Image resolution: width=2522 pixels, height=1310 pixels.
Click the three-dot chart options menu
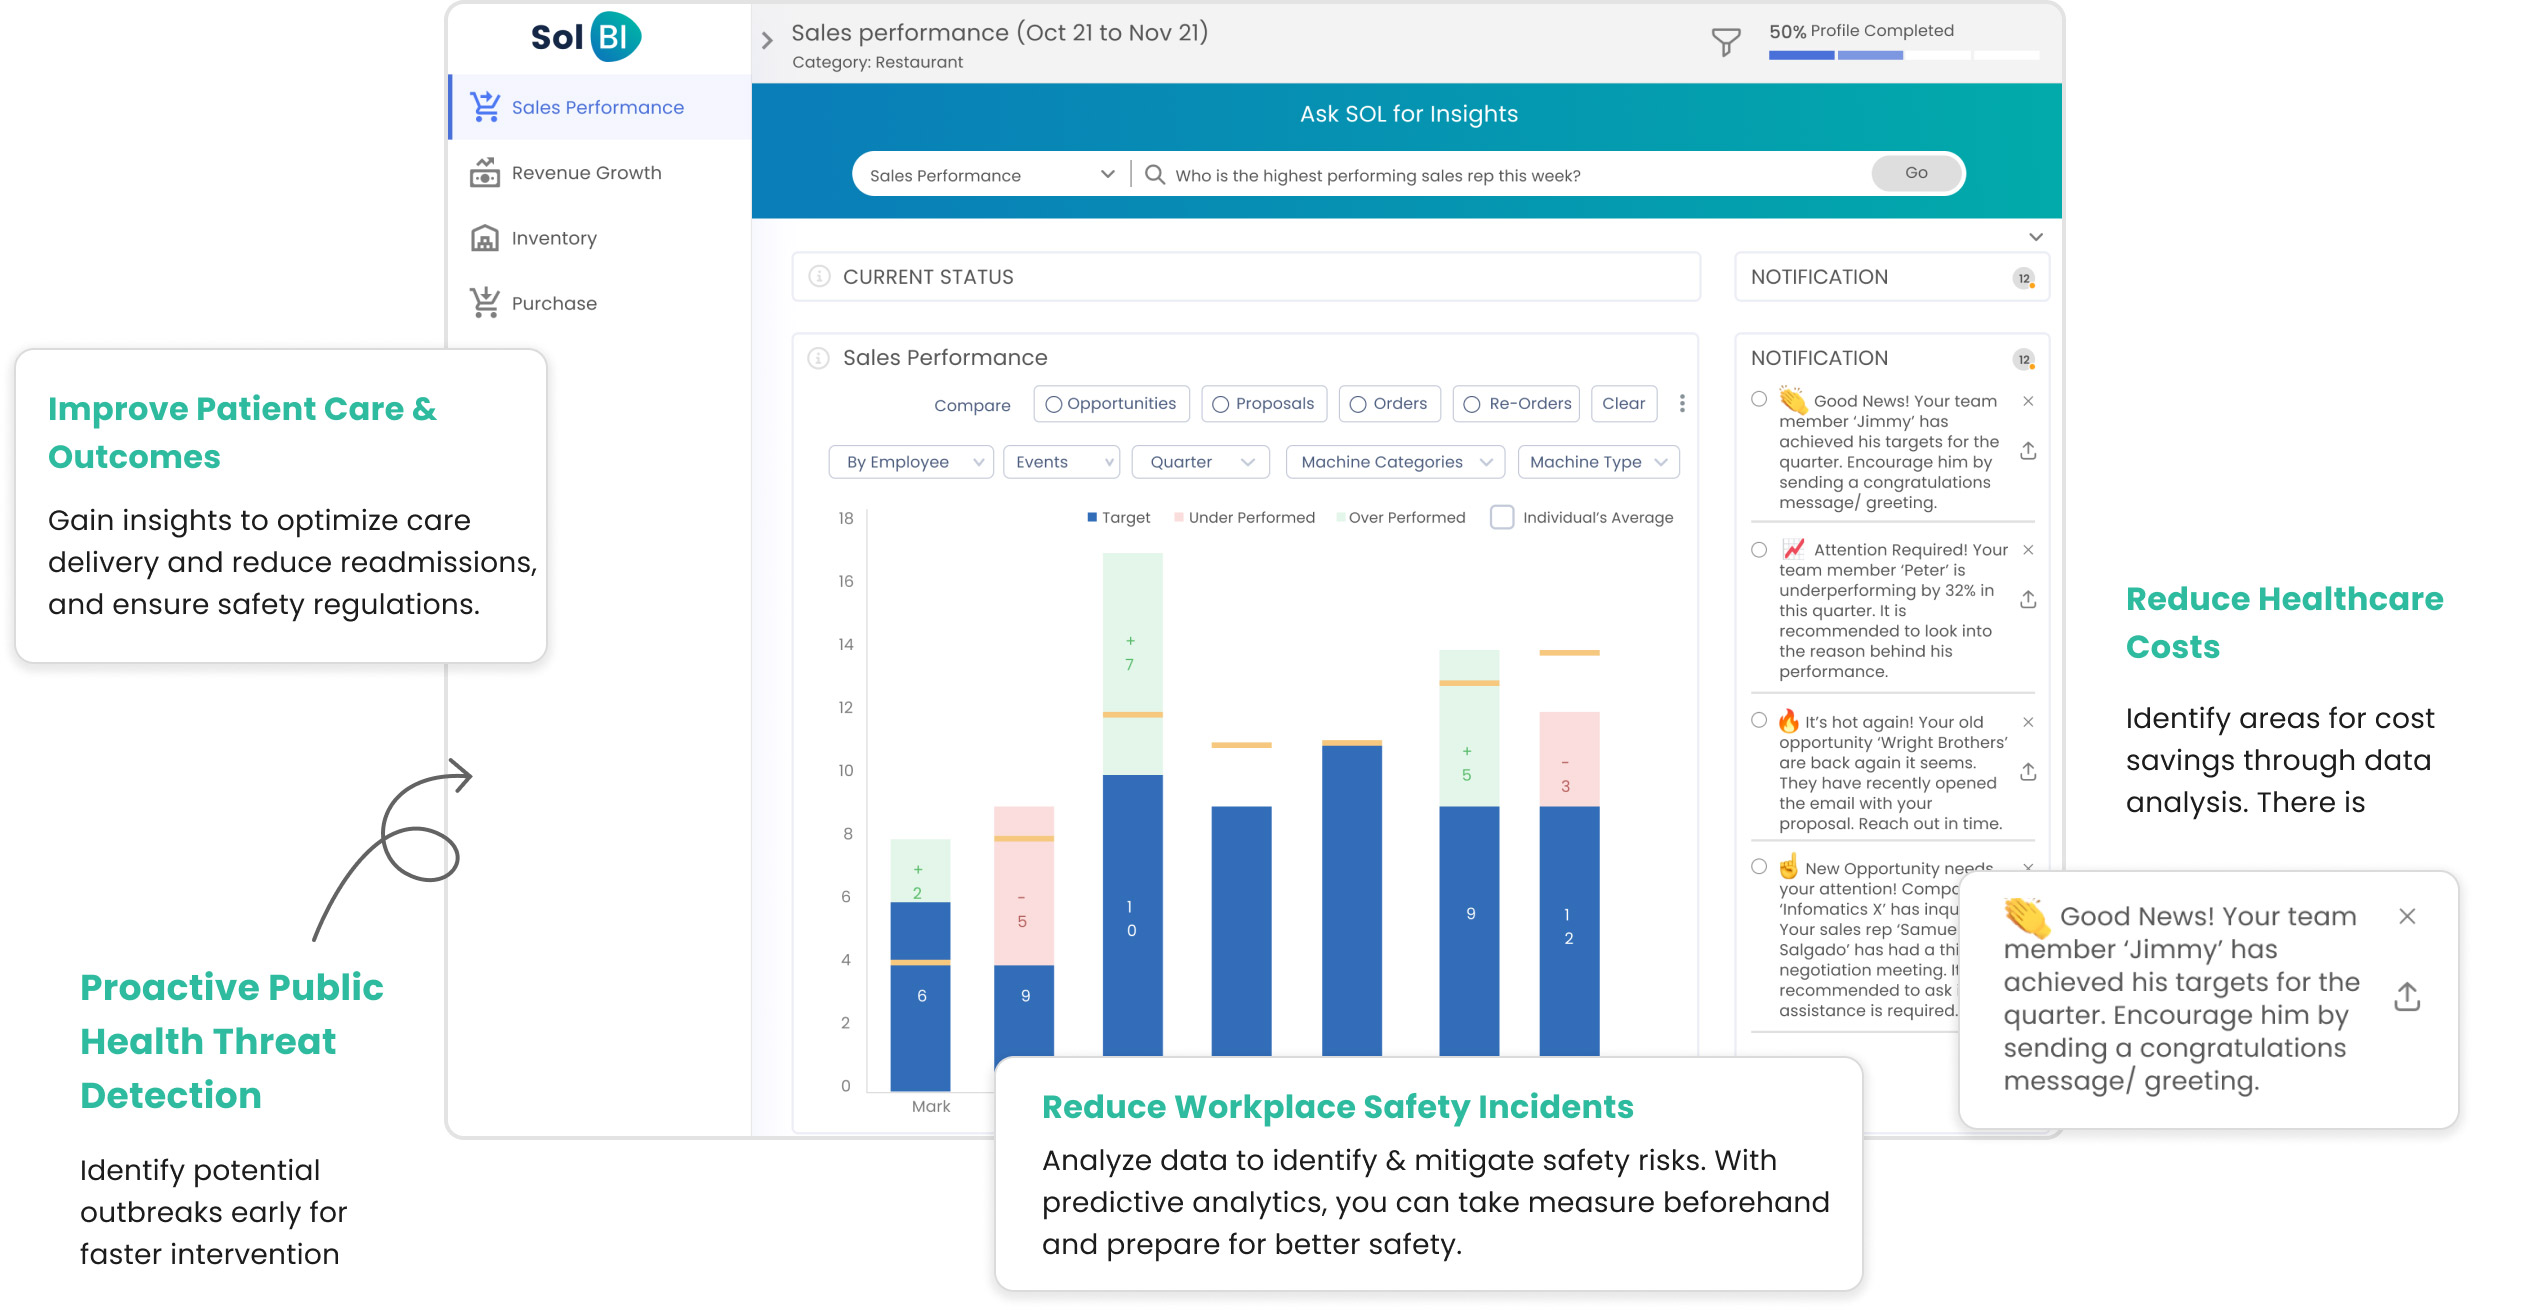1682,403
